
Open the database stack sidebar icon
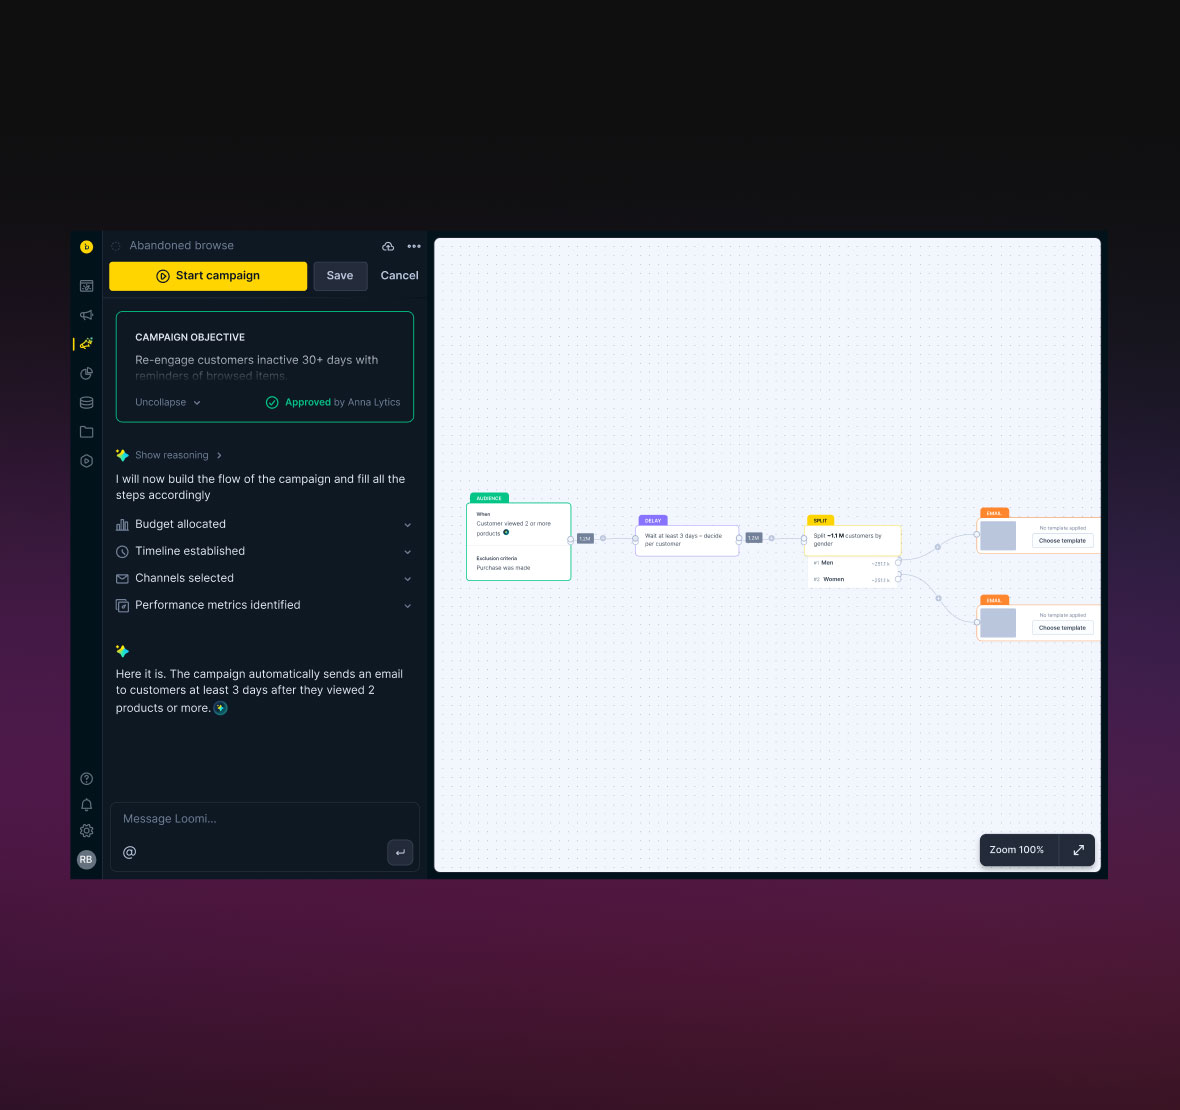[87, 403]
